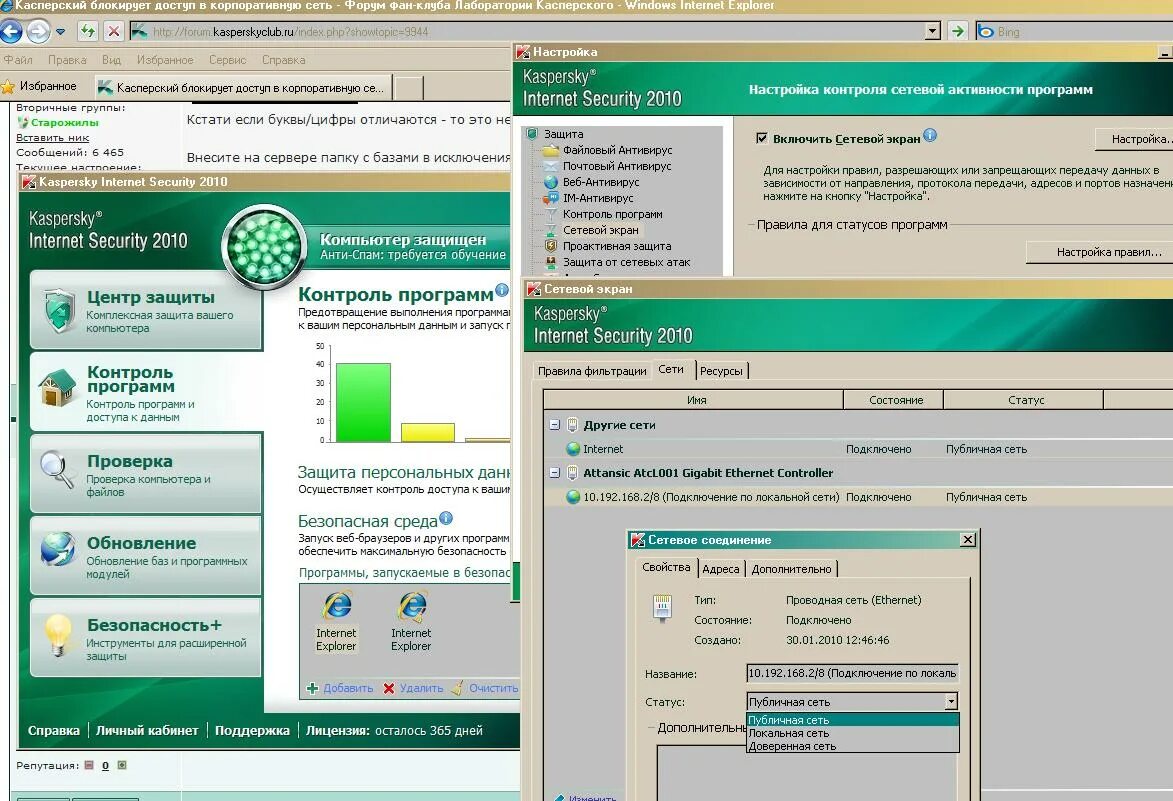Viewport: 1173px width, 801px height.
Task: Open the Обновление globe section
Action: (146, 556)
